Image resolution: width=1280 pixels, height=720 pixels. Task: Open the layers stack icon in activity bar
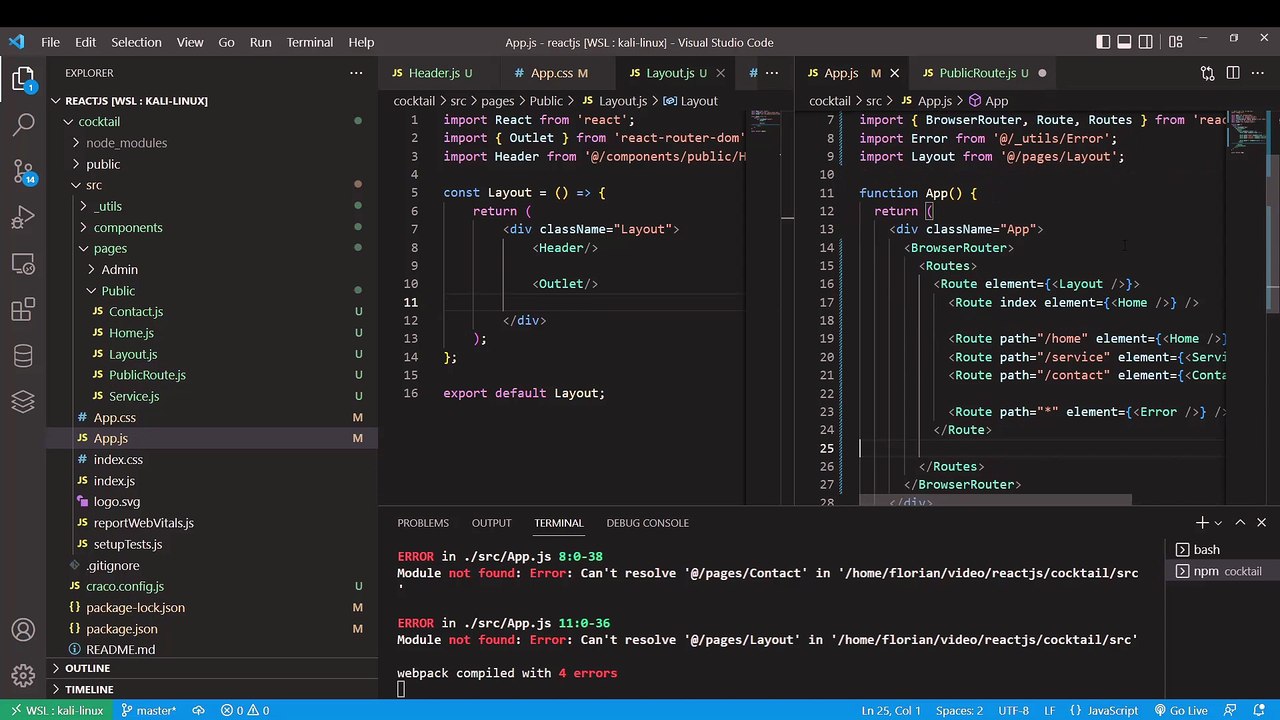pos(23,401)
